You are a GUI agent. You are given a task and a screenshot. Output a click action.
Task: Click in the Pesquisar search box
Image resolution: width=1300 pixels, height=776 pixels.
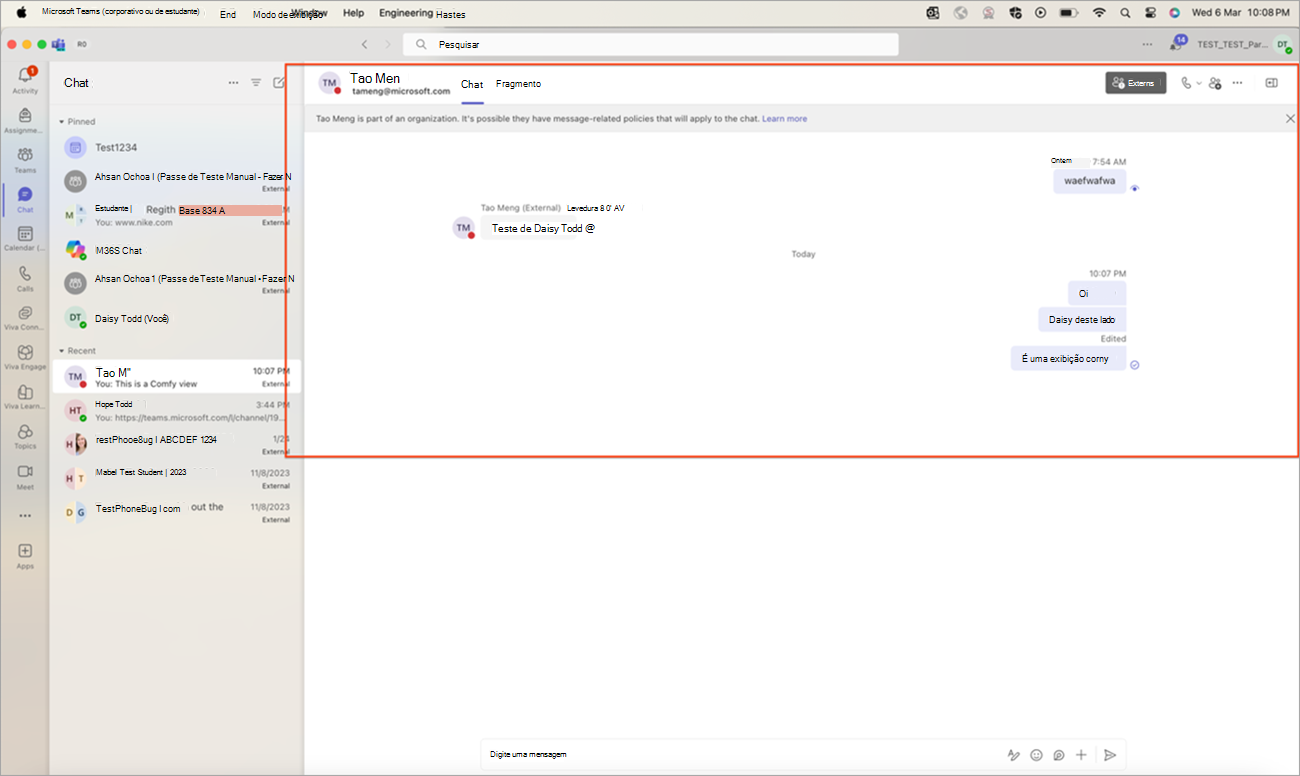point(650,44)
